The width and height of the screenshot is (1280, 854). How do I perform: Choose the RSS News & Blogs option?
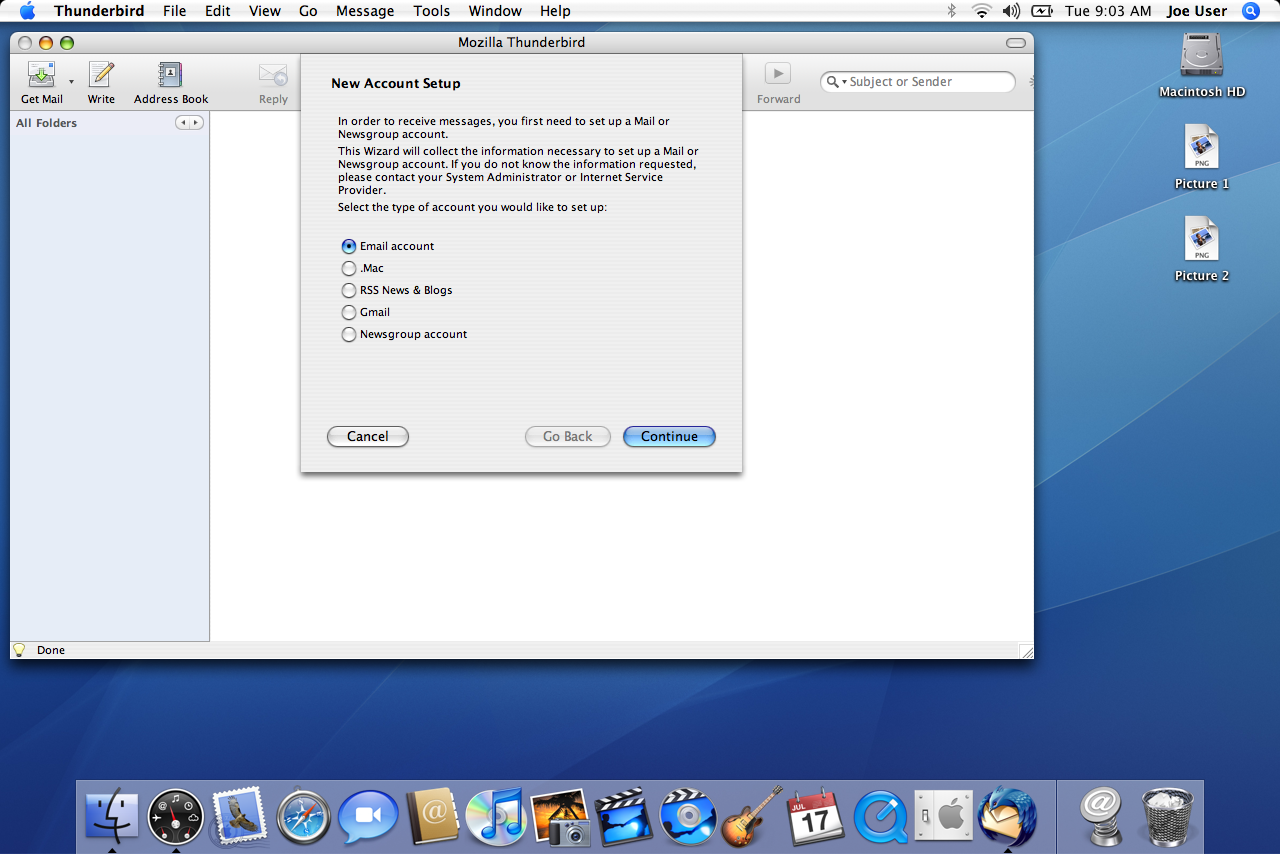coord(349,290)
